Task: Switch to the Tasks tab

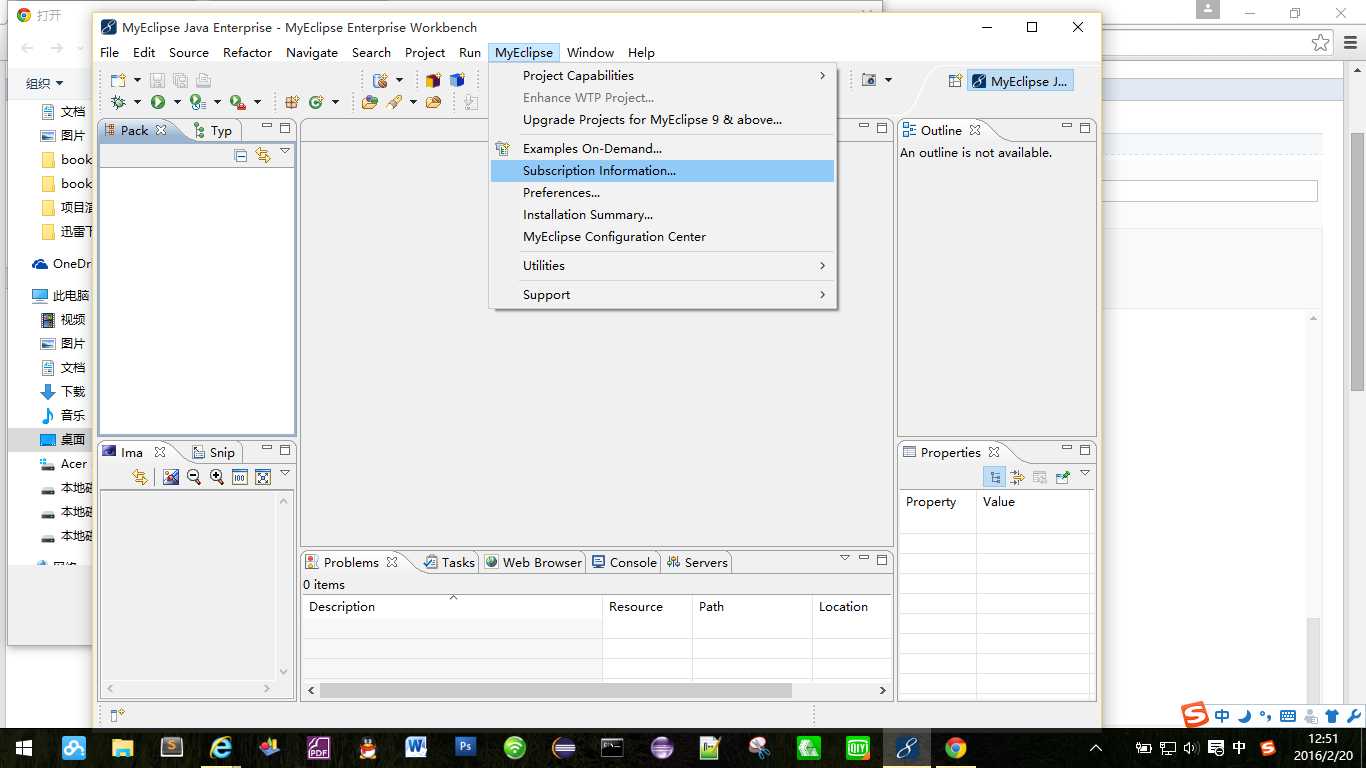Action: coord(449,562)
